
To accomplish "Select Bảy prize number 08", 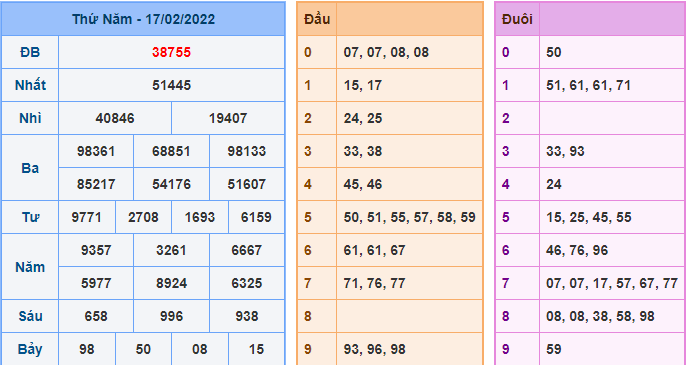I will click(x=200, y=349).
